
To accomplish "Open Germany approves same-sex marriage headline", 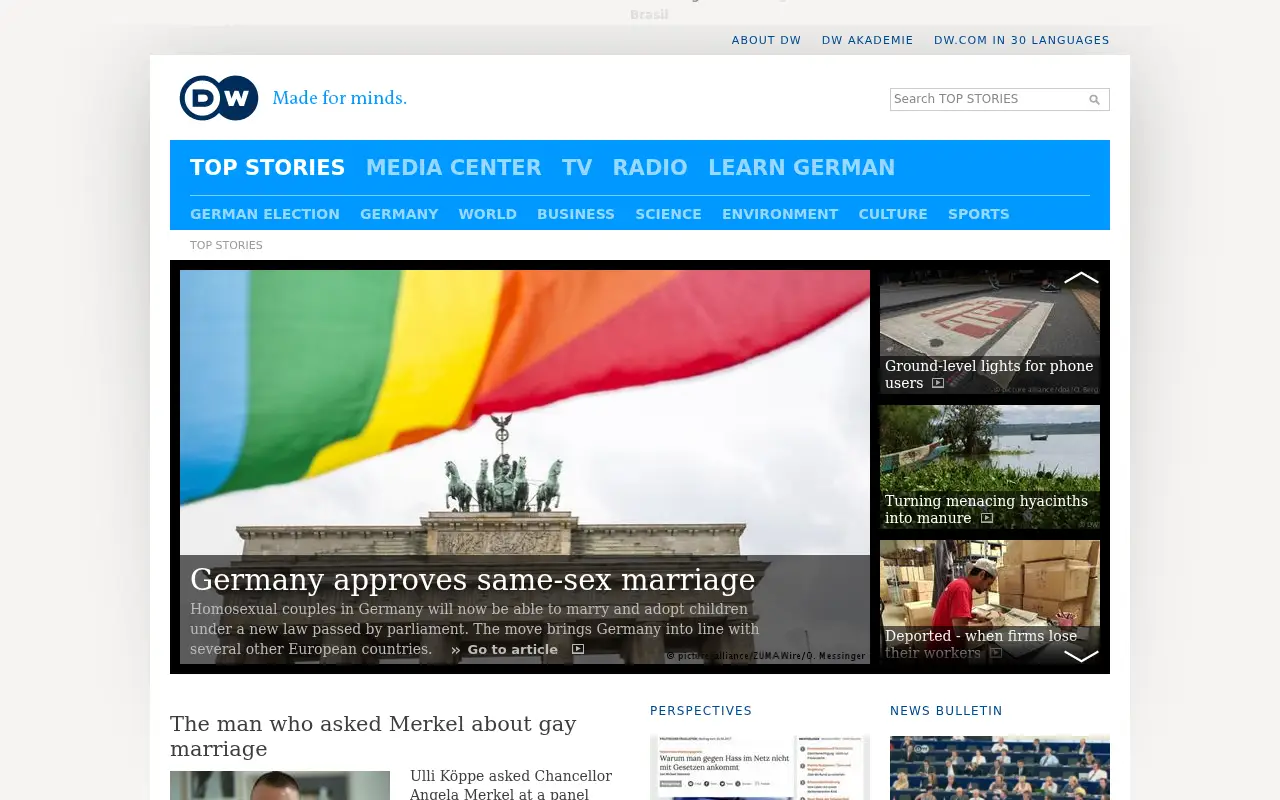I will [473, 580].
